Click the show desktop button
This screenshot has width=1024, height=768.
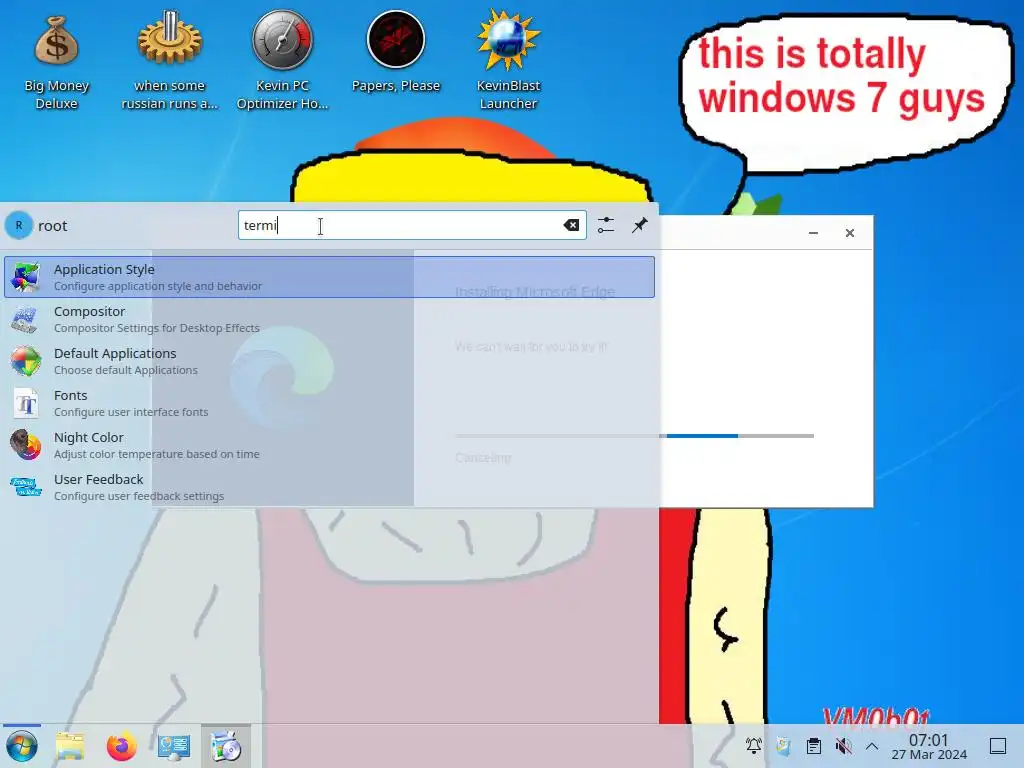pyautogui.click(x=998, y=746)
